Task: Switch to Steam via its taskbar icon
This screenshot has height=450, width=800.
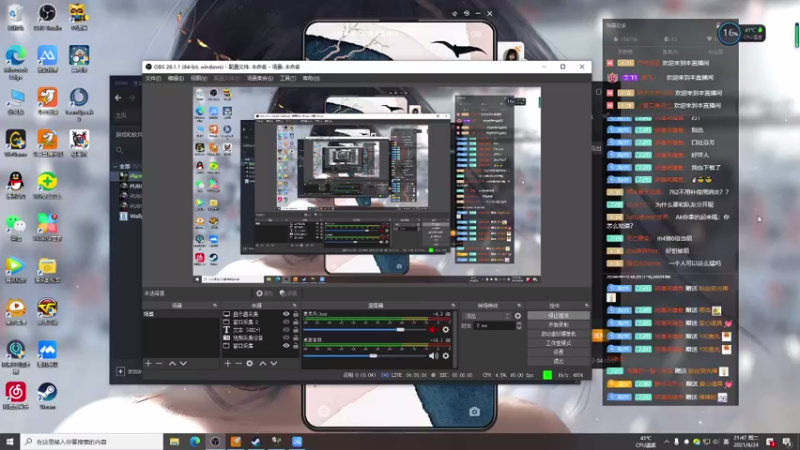Action: point(256,441)
